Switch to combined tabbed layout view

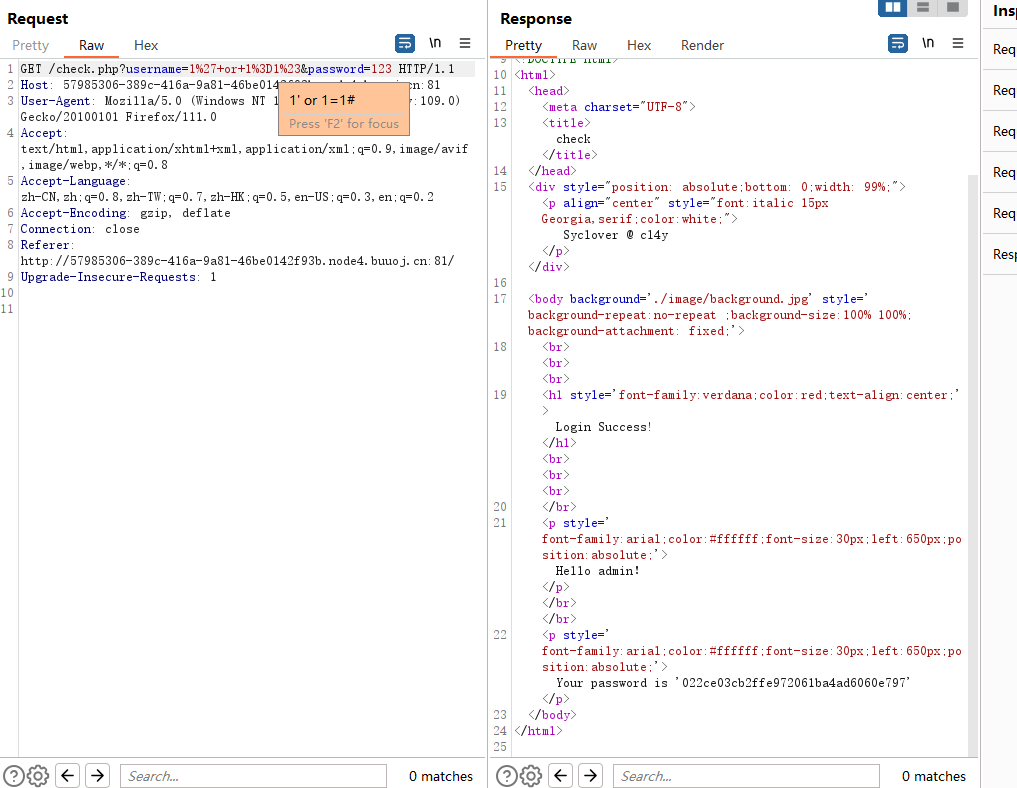(x=953, y=7)
